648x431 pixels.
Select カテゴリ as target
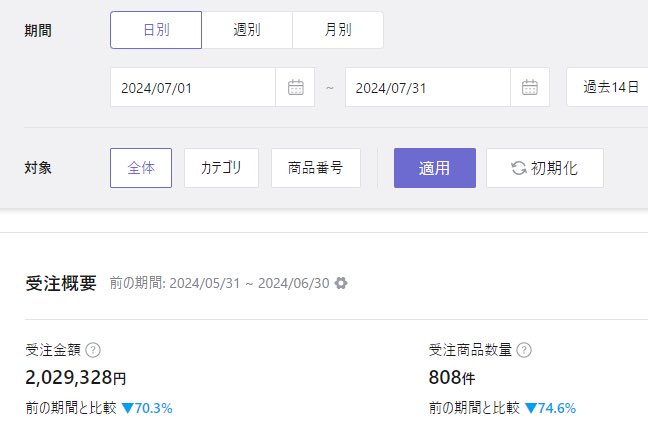tap(222, 168)
